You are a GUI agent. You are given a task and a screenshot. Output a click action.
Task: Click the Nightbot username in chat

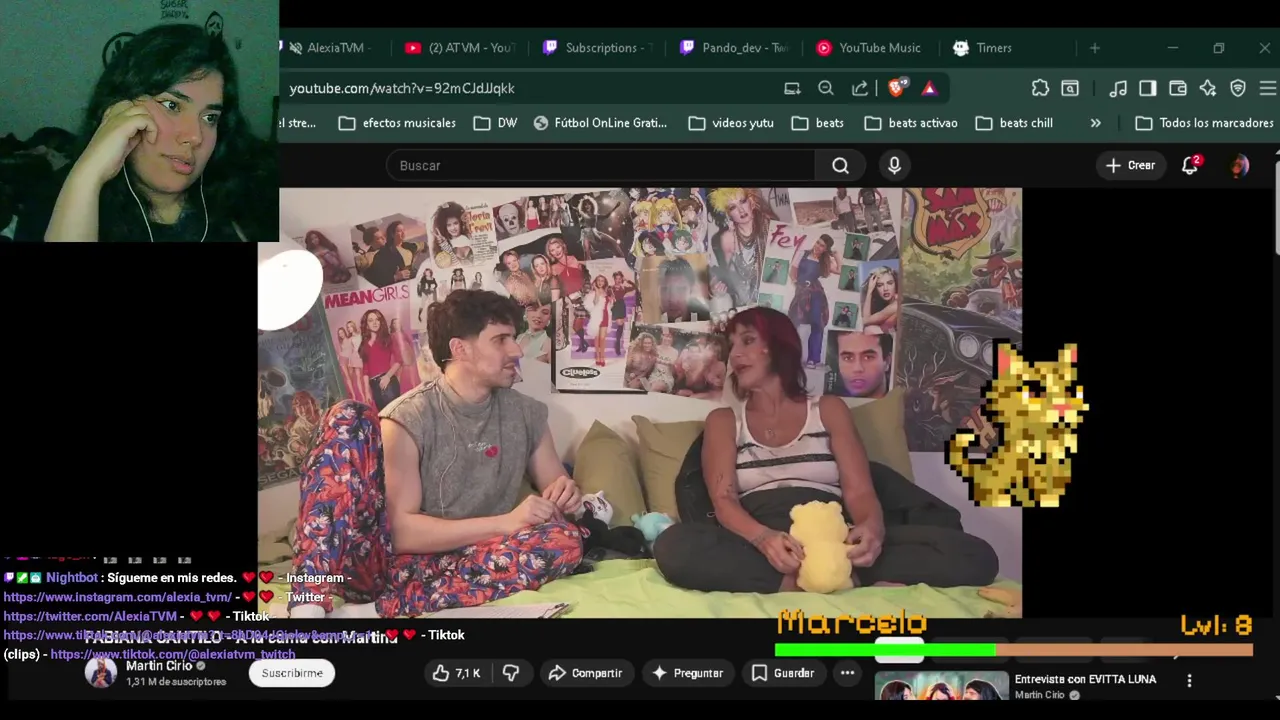(72, 578)
